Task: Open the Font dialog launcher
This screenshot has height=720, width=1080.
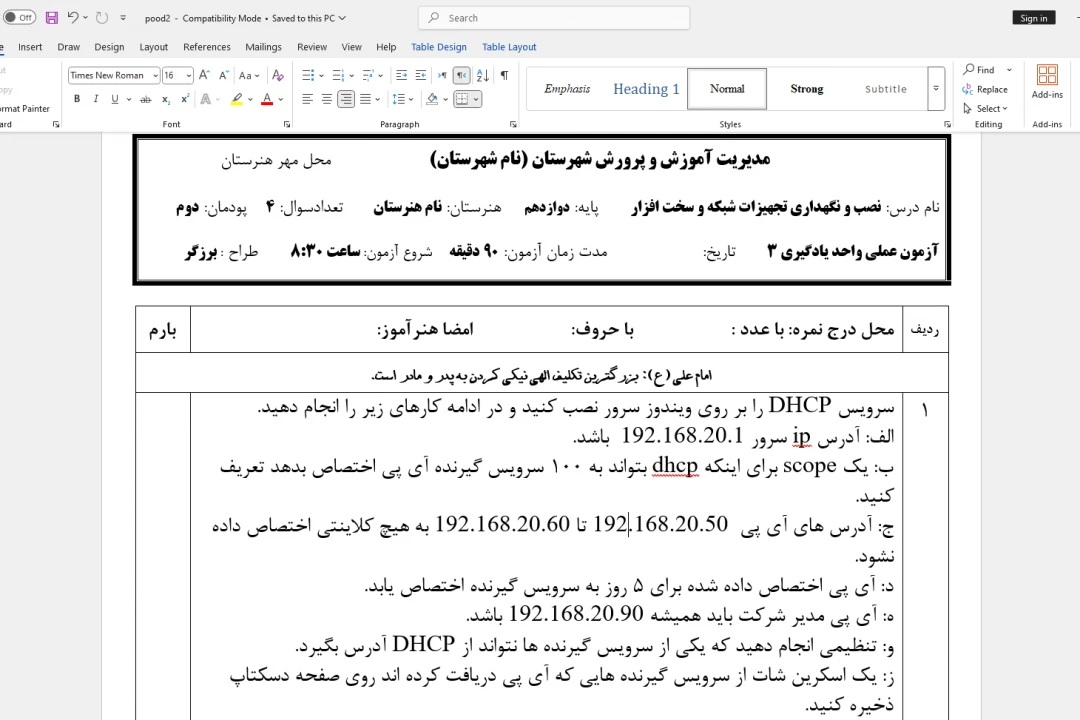Action: pyautogui.click(x=287, y=125)
